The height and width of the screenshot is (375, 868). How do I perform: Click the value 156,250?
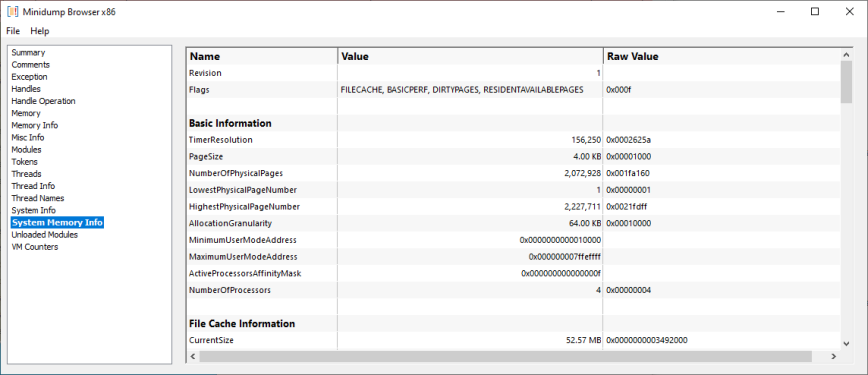[586, 140]
